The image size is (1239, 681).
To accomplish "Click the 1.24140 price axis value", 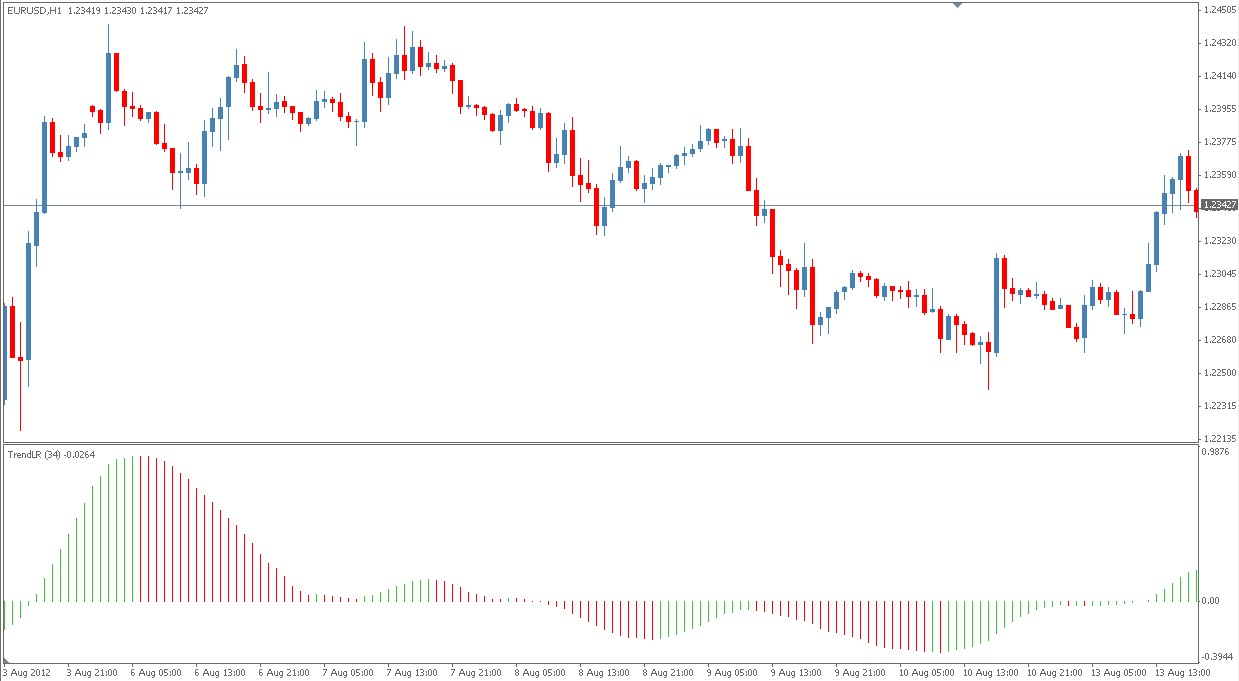I will [x=1221, y=76].
